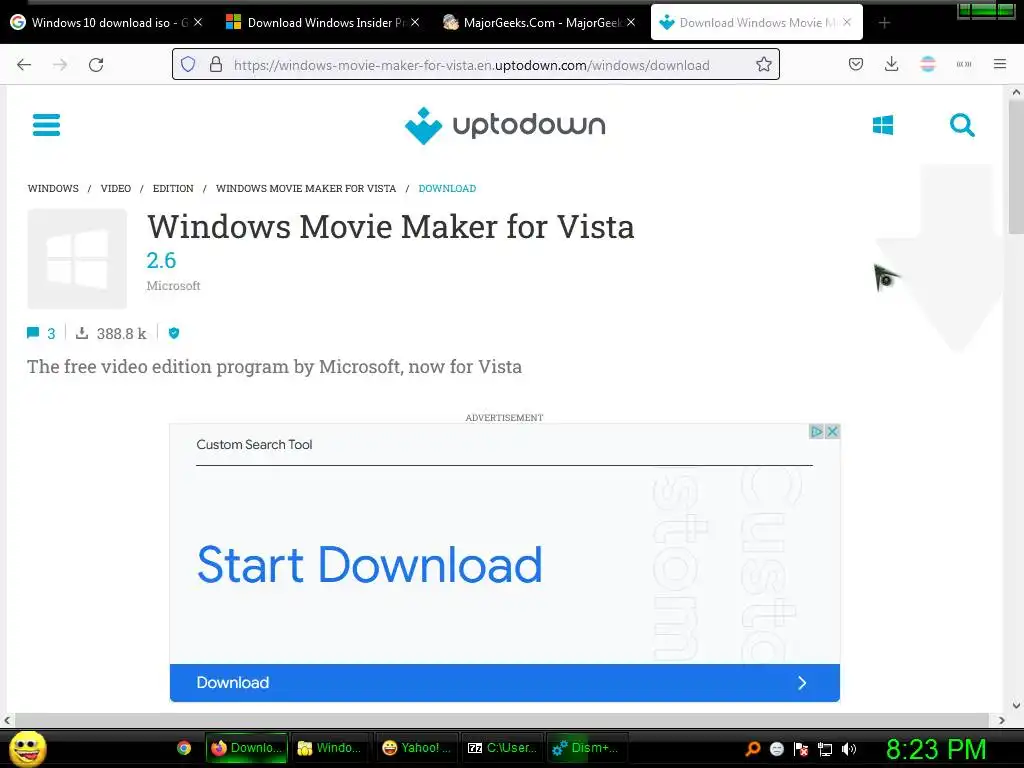Save page to Pocket
The width and height of the screenshot is (1024, 768).
(x=856, y=64)
